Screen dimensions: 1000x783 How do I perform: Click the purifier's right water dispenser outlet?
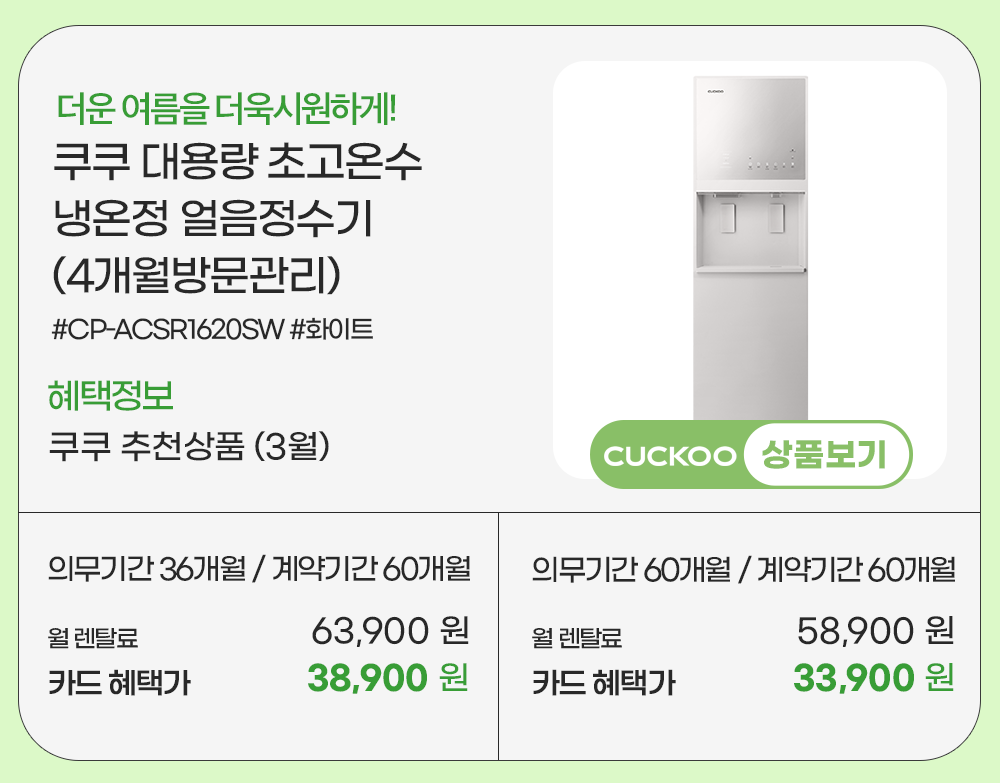click(x=775, y=217)
